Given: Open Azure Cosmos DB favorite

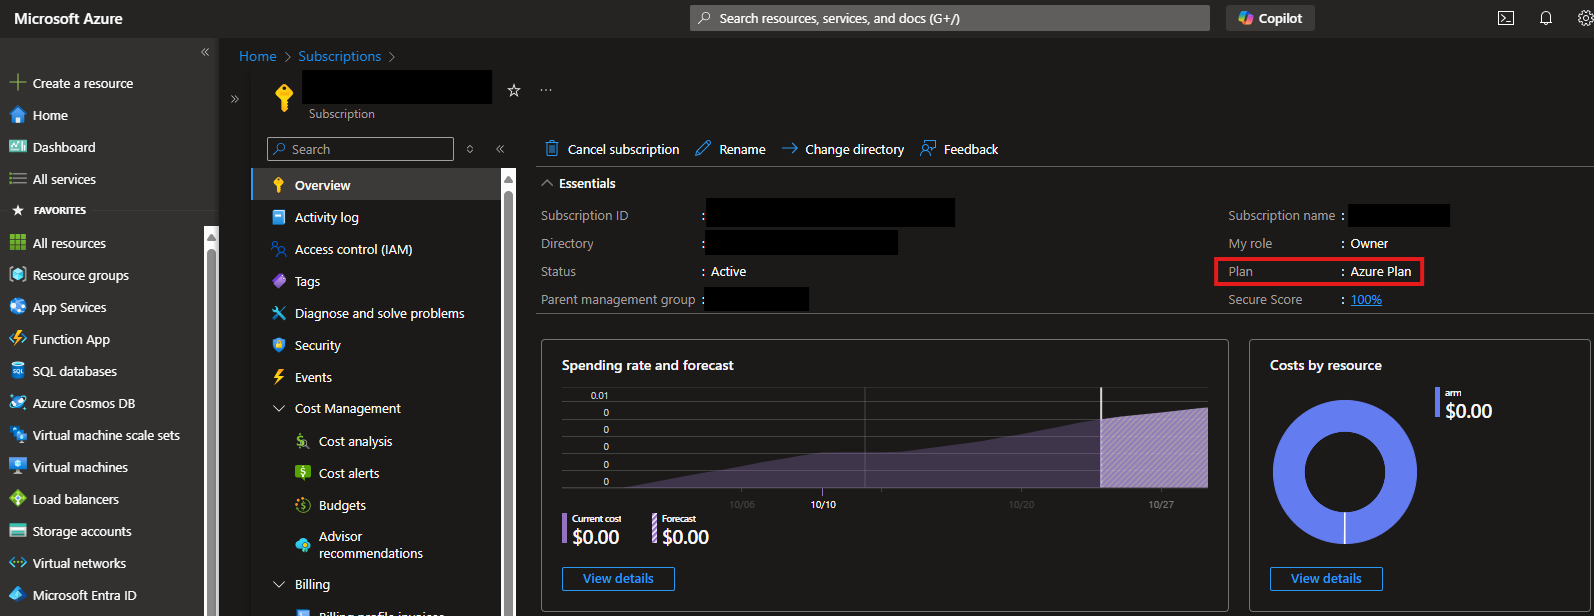Looking at the screenshot, I should 83,403.
